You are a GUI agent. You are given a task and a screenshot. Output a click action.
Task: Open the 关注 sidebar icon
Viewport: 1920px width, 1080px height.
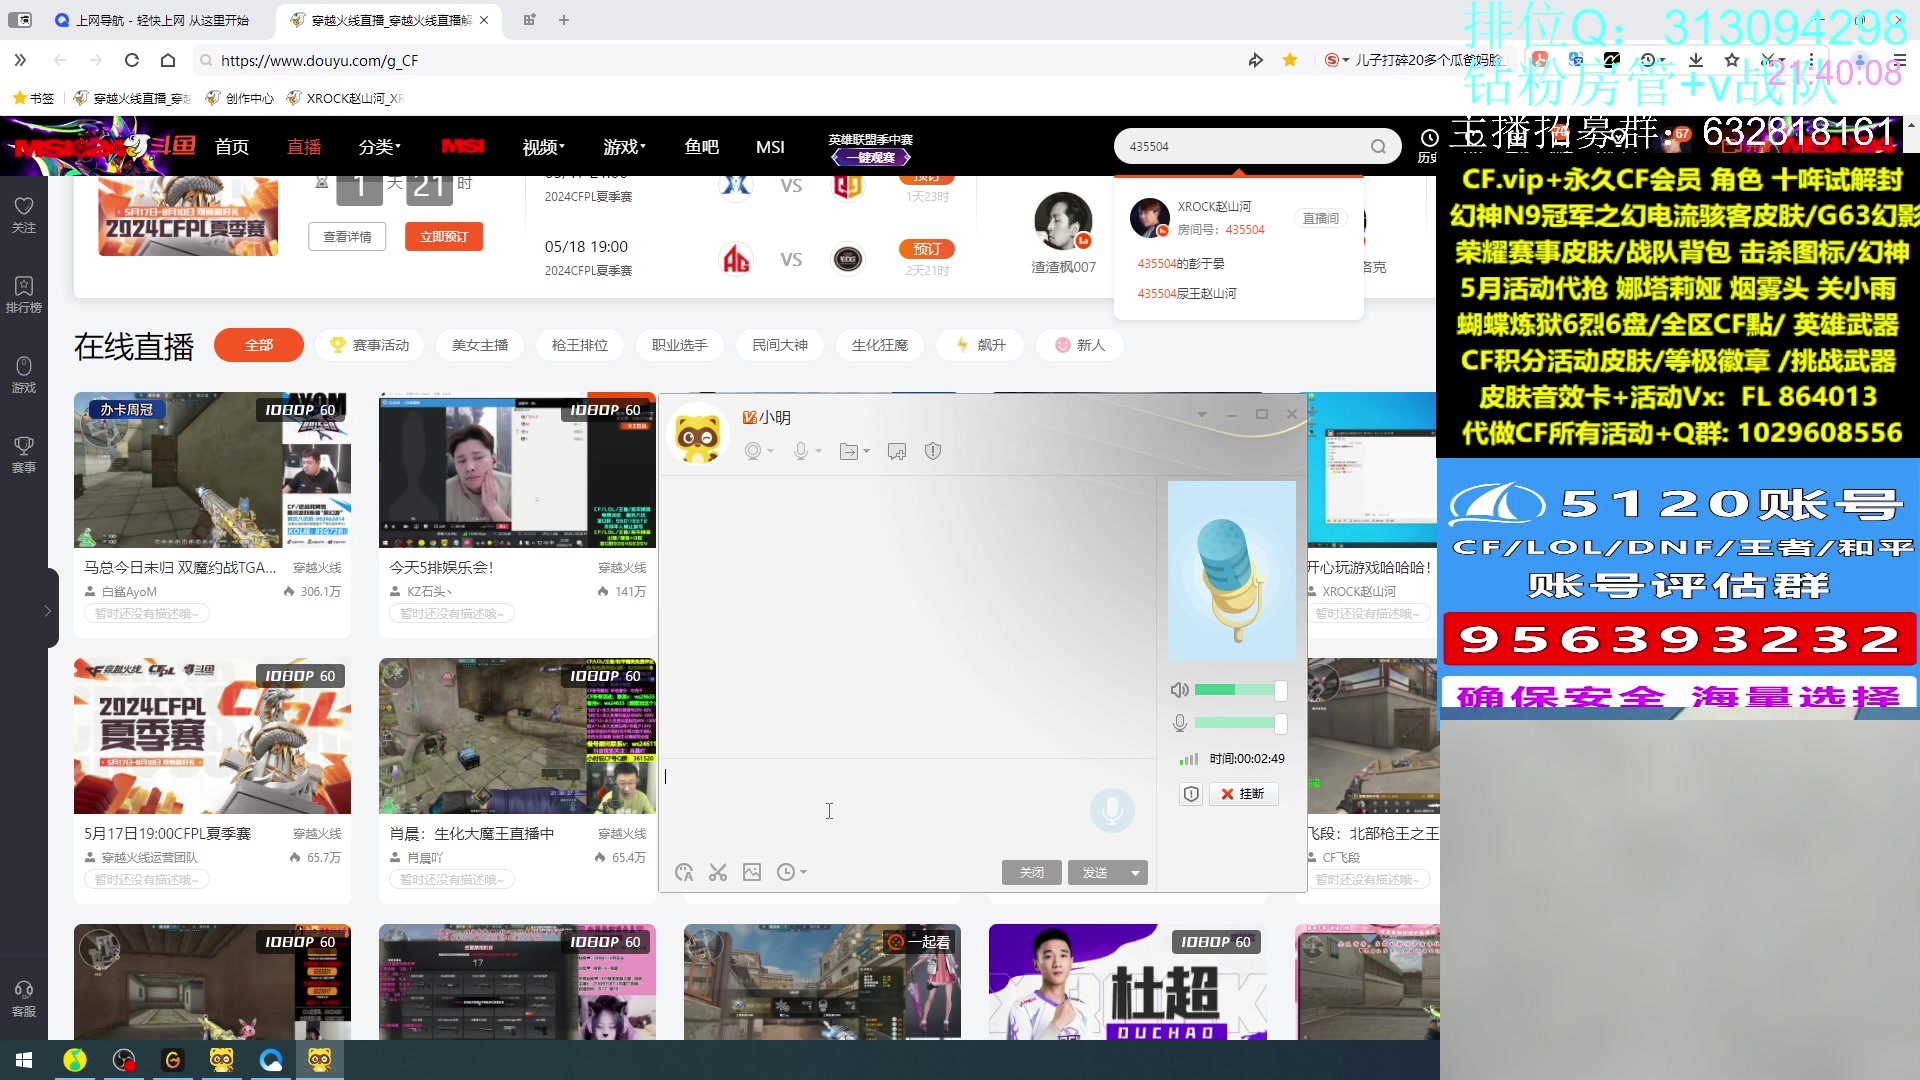[24, 214]
